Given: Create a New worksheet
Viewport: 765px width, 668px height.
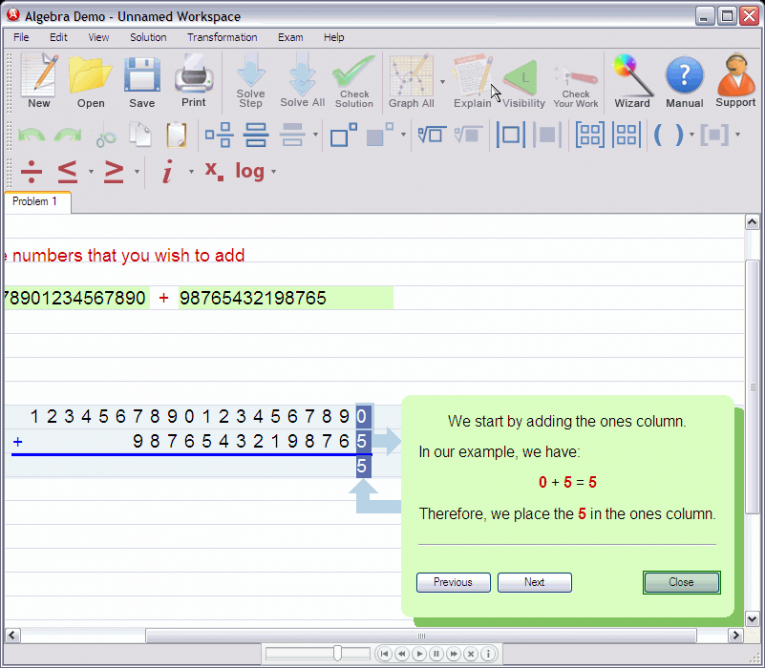Looking at the screenshot, I should coord(39,81).
